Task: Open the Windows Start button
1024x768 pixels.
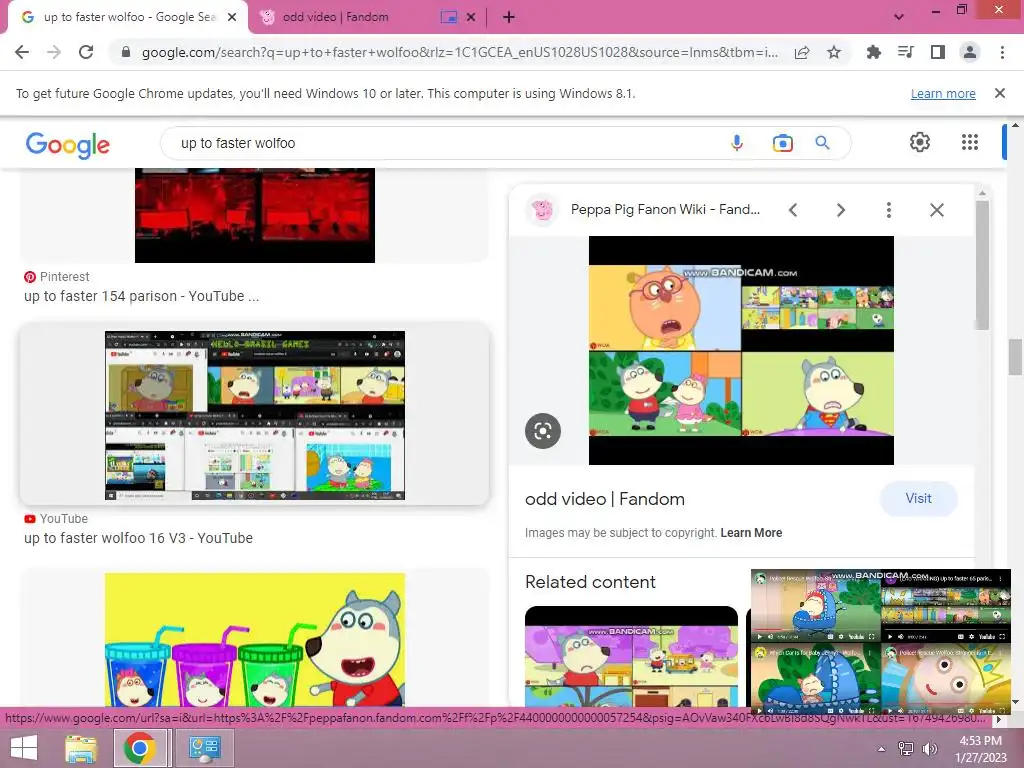Action: (23, 748)
